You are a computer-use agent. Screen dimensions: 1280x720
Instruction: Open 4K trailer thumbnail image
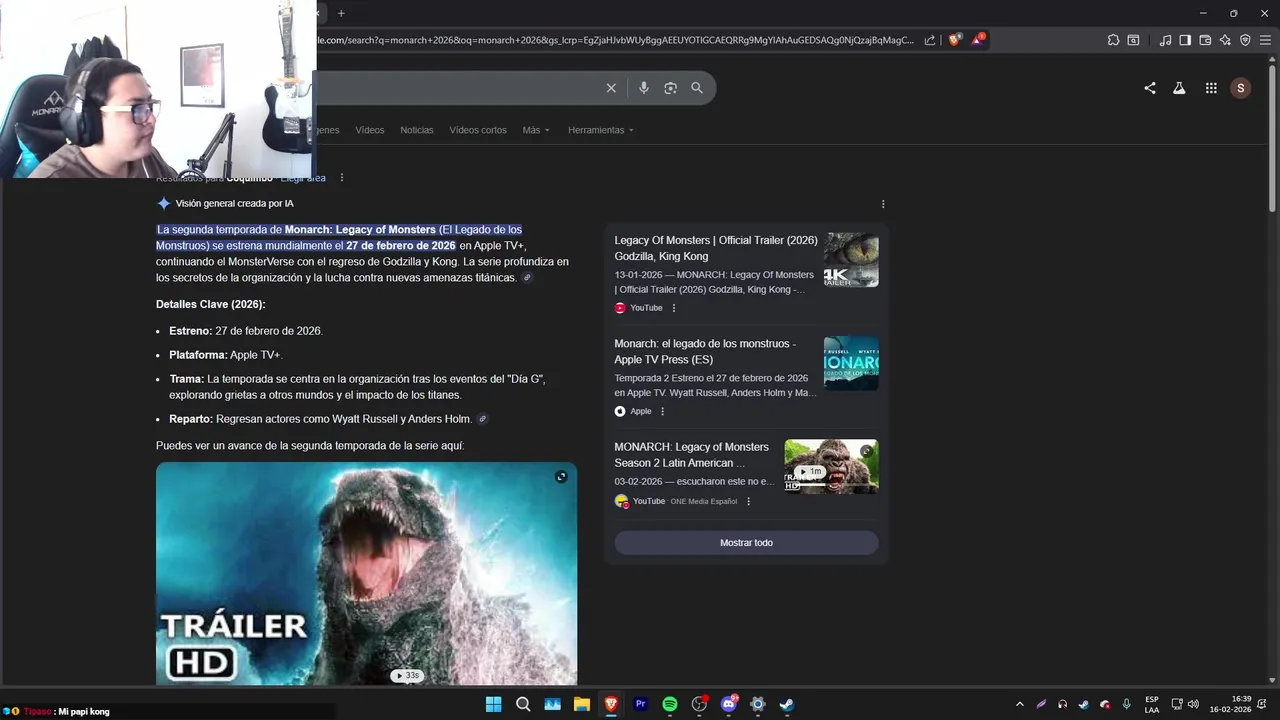[851, 260]
